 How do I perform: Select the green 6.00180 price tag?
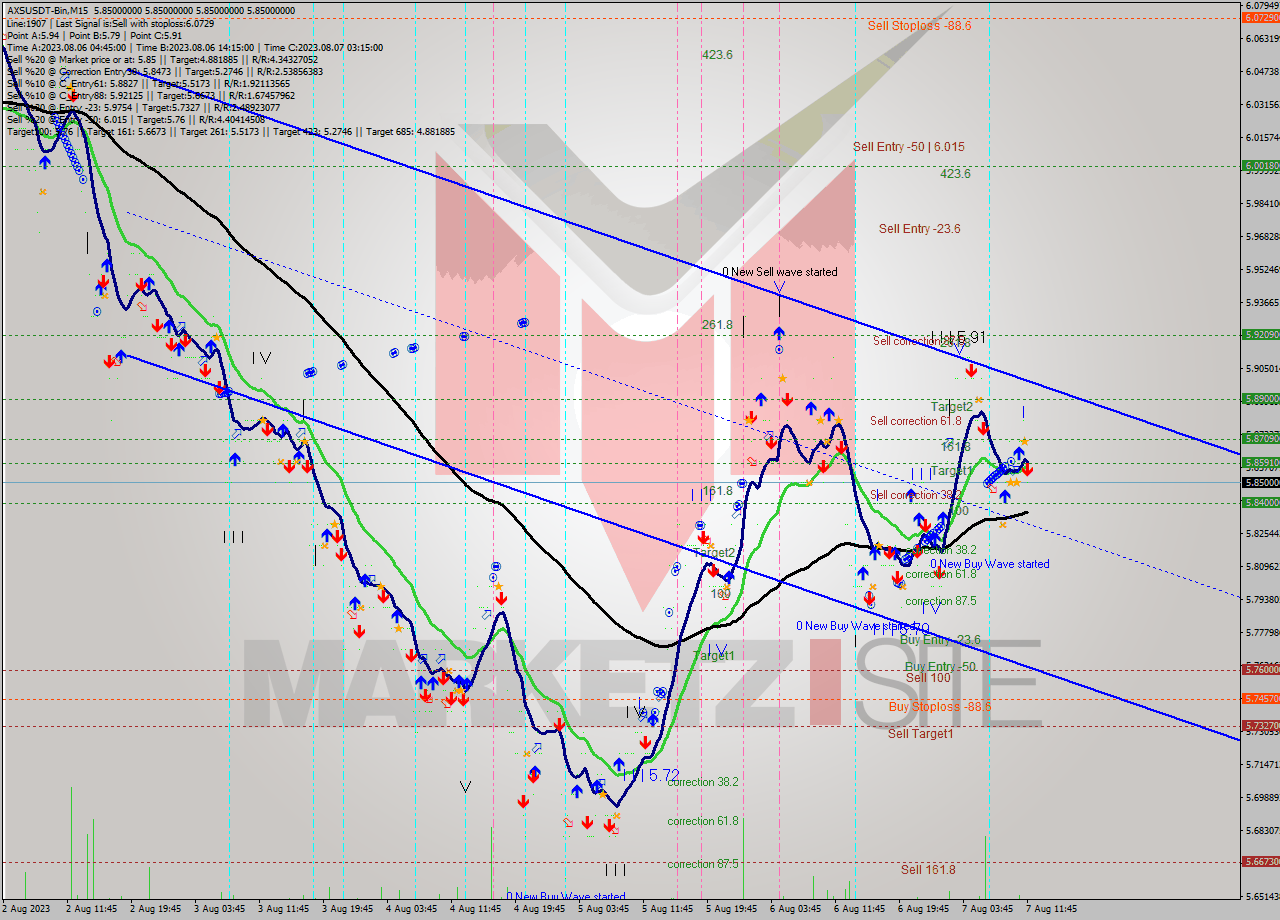coord(1259,166)
